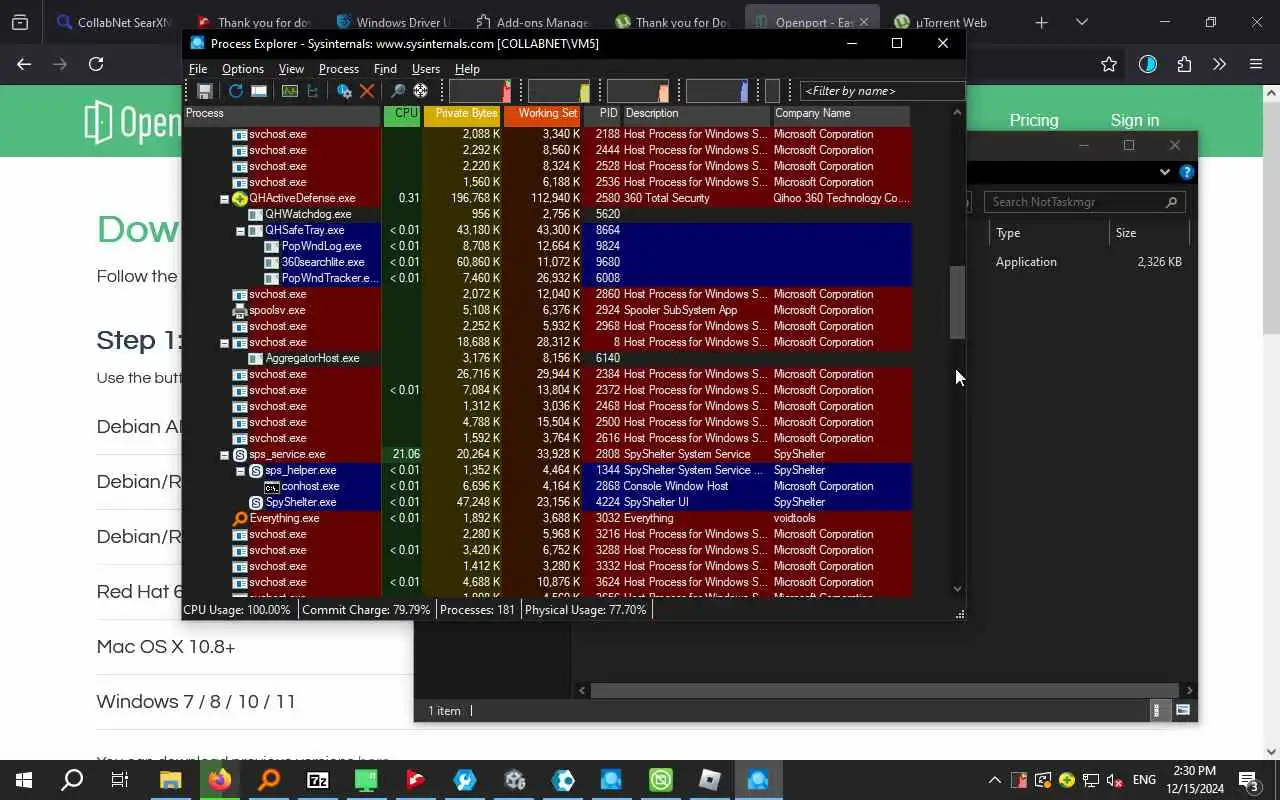Click the Find Handle or DLL magnifier icon
Image resolution: width=1280 pixels, height=800 pixels.
click(x=398, y=91)
